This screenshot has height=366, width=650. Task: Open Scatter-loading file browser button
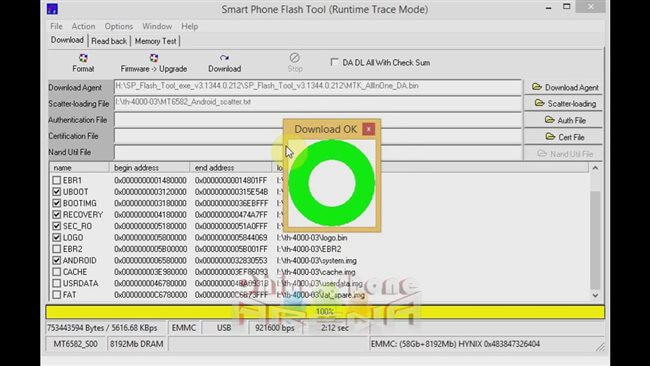pos(565,104)
